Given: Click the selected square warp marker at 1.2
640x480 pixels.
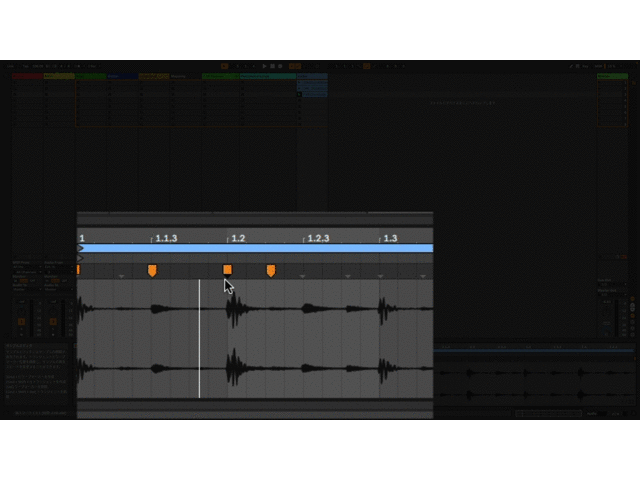Looking at the screenshot, I should click(x=227, y=270).
